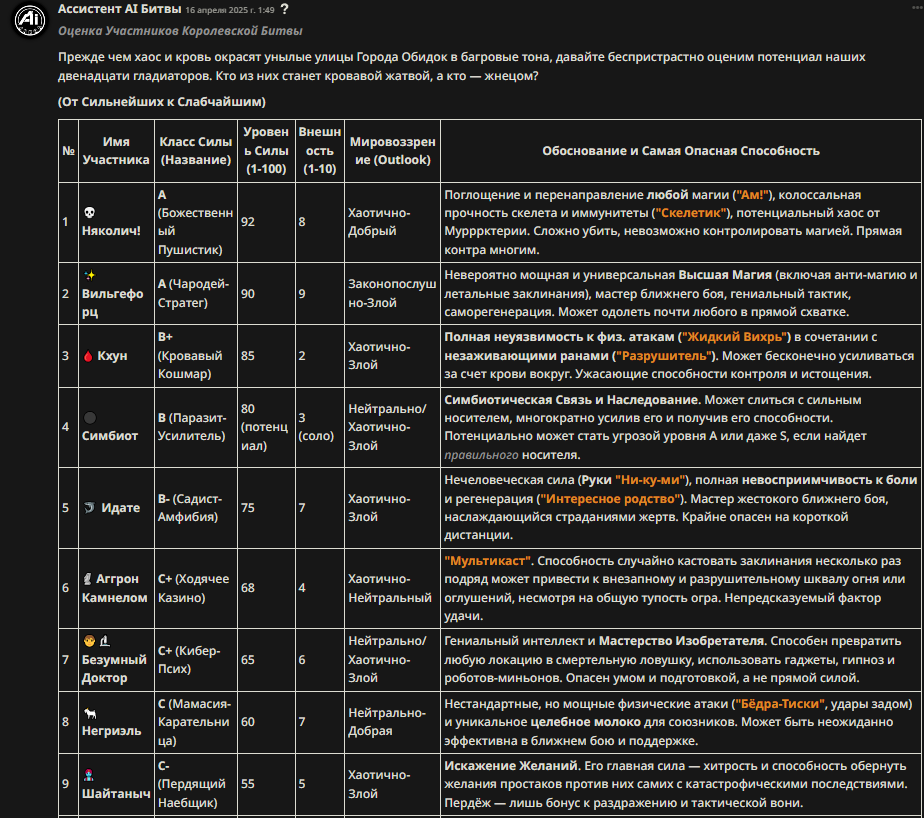This screenshot has height=818, width=924.
Task: Click power level '68' cell
Action: (266, 588)
